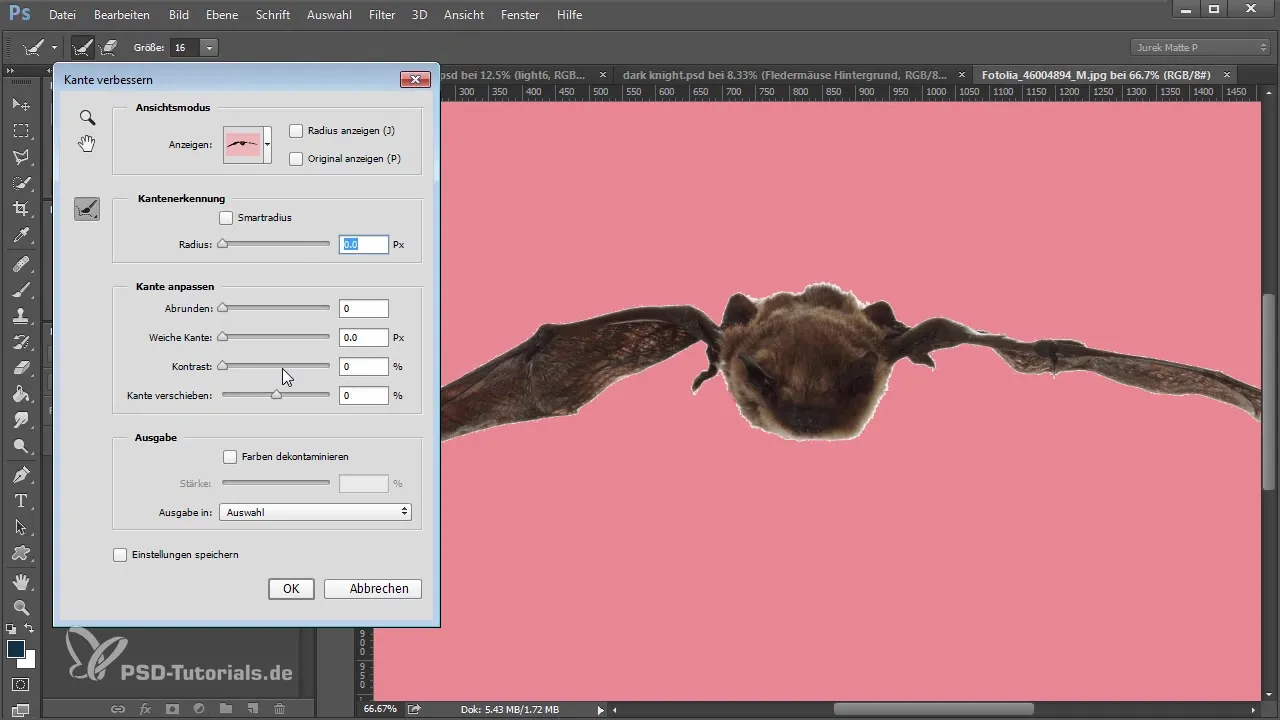The height and width of the screenshot is (720, 1280).
Task: Select the Quick Selection tool
Action: [20, 182]
